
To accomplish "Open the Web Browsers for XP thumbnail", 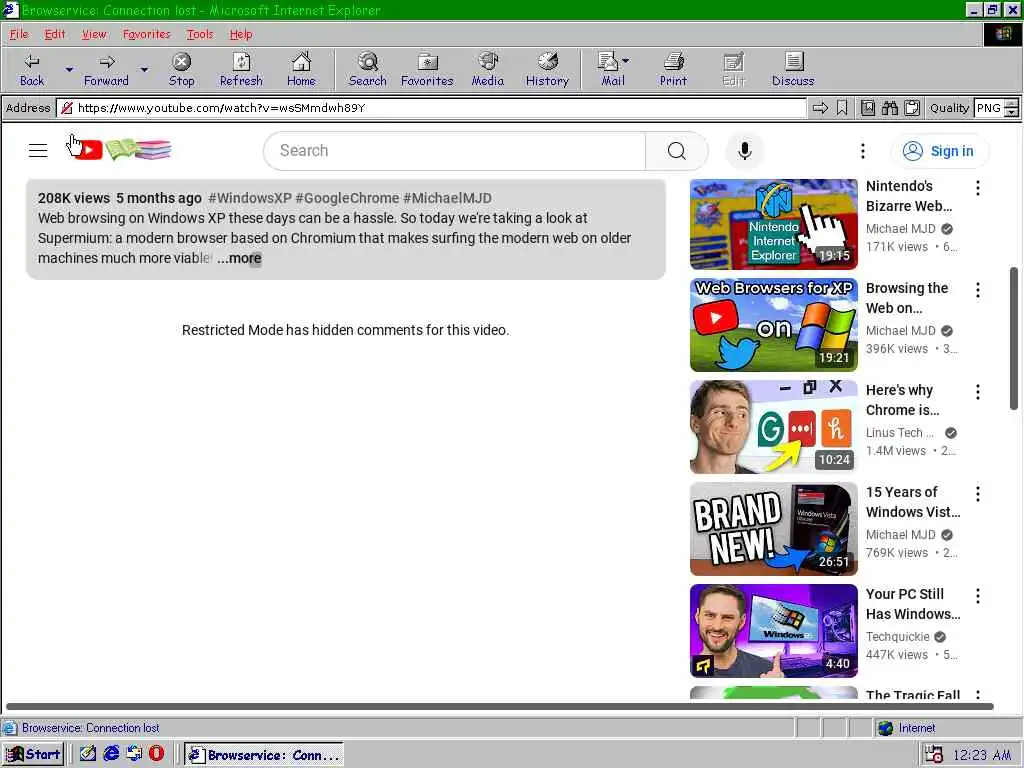I will [x=773, y=325].
